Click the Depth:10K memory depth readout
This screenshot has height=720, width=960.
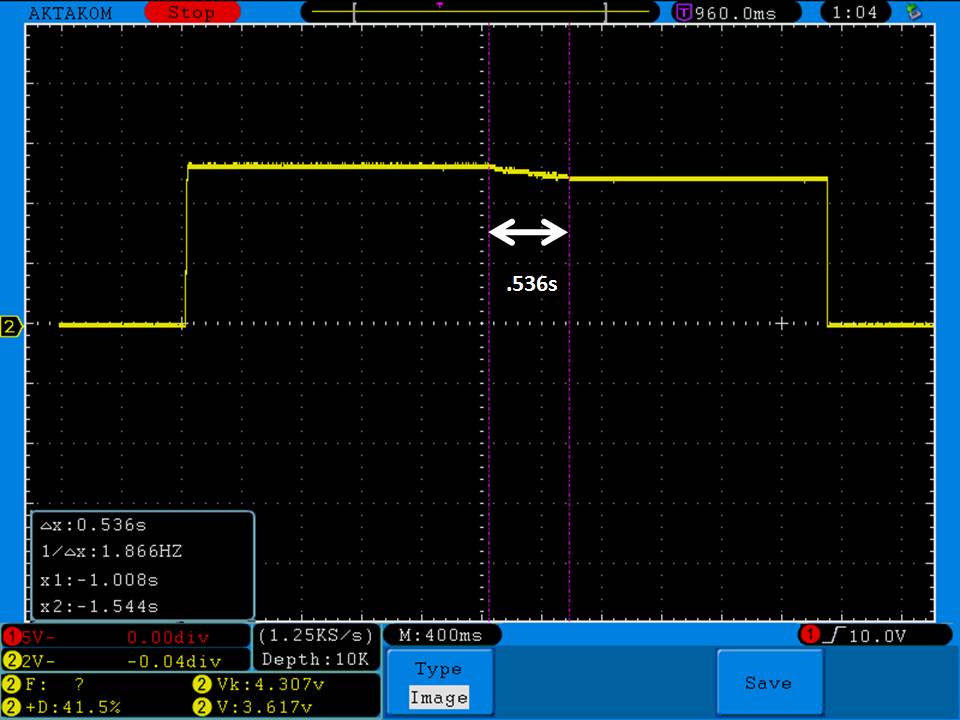click(x=316, y=659)
